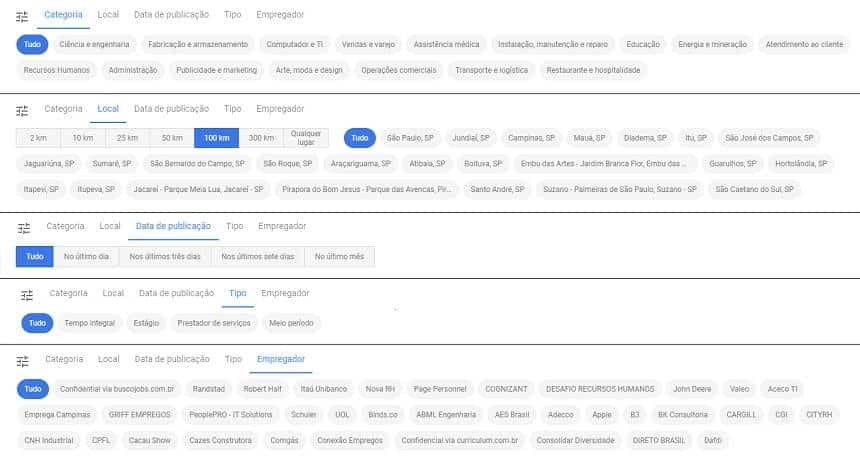This screenshot has width=860, height=460.
Task: Filter by Arte, moda e design
Action: coord(309,70)
